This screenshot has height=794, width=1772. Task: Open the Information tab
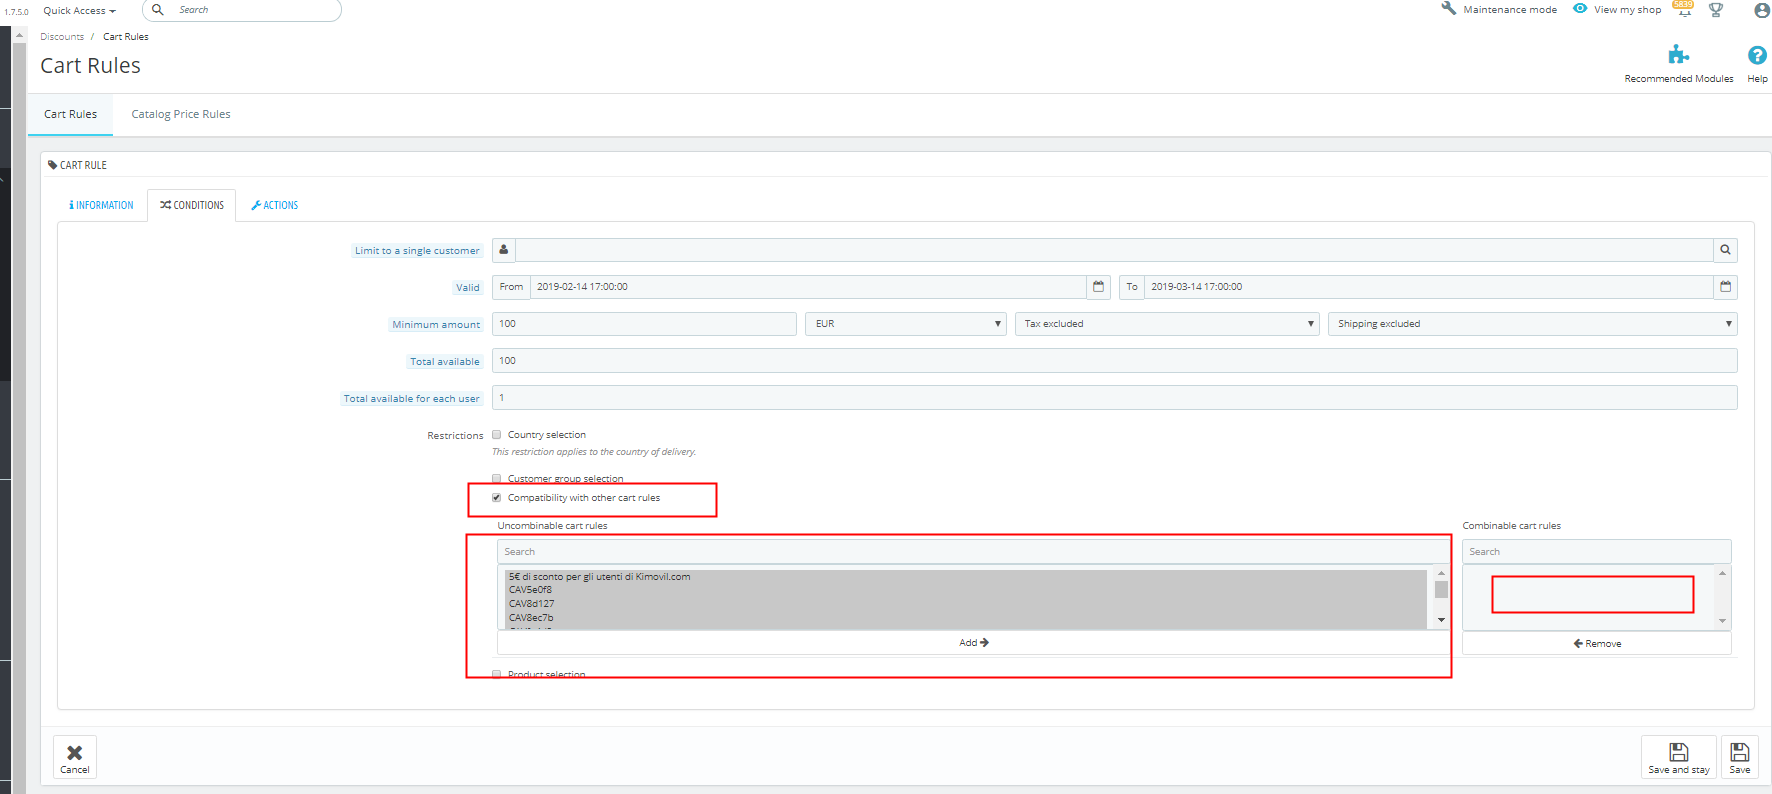click(102, 205)
